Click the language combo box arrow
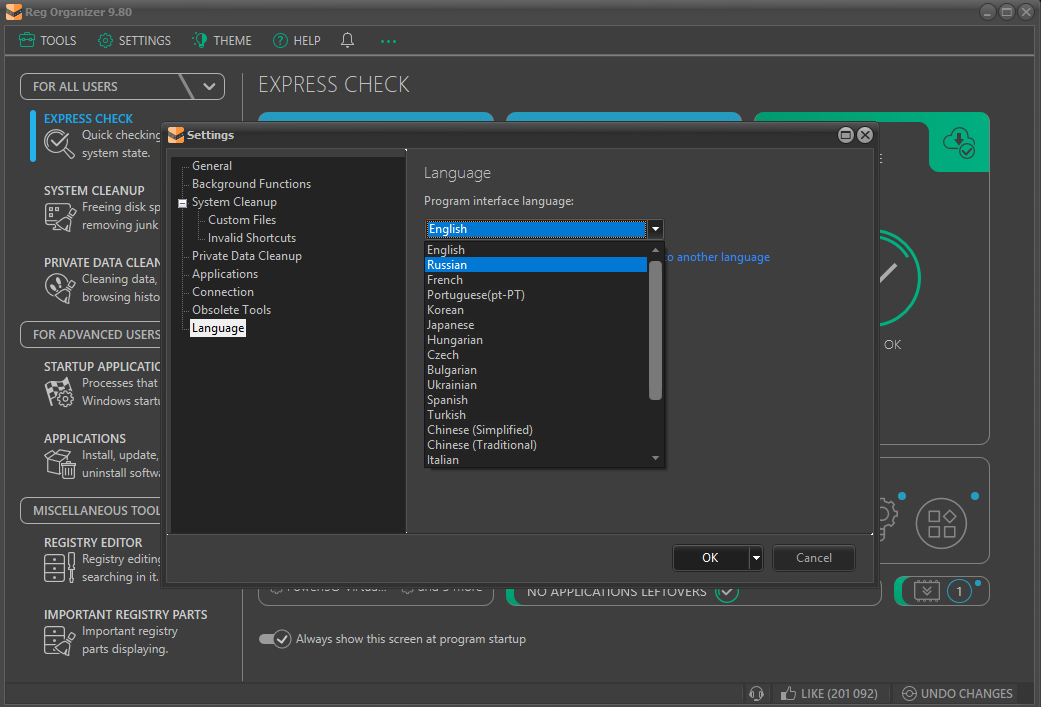Image resolution: width=1041 pixels, height=707 pixels. point(655,229)
